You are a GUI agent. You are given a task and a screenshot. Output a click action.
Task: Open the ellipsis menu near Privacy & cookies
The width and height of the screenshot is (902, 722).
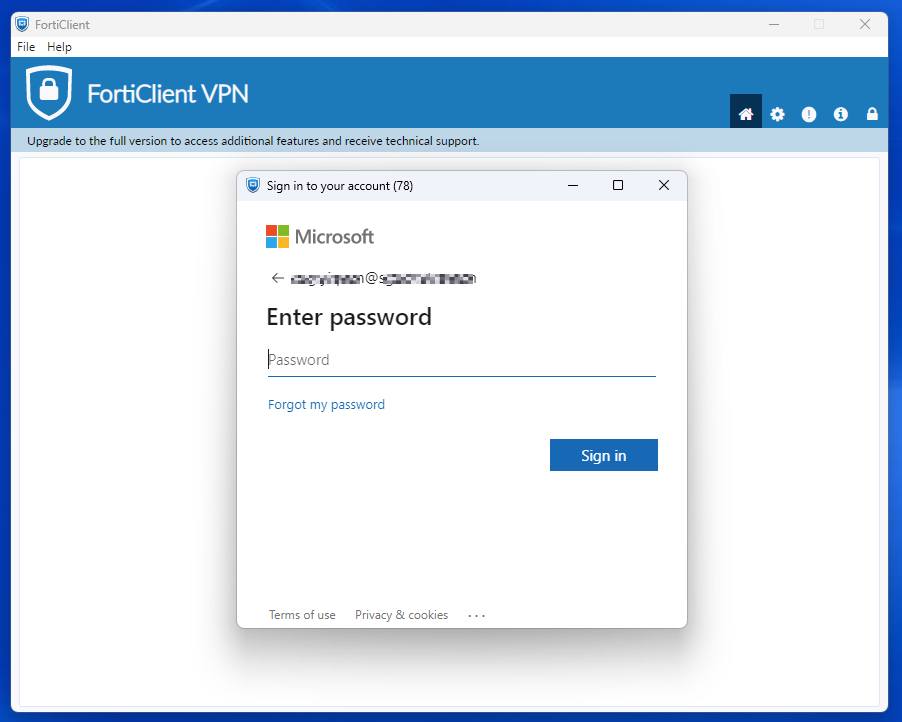[476, 615]
